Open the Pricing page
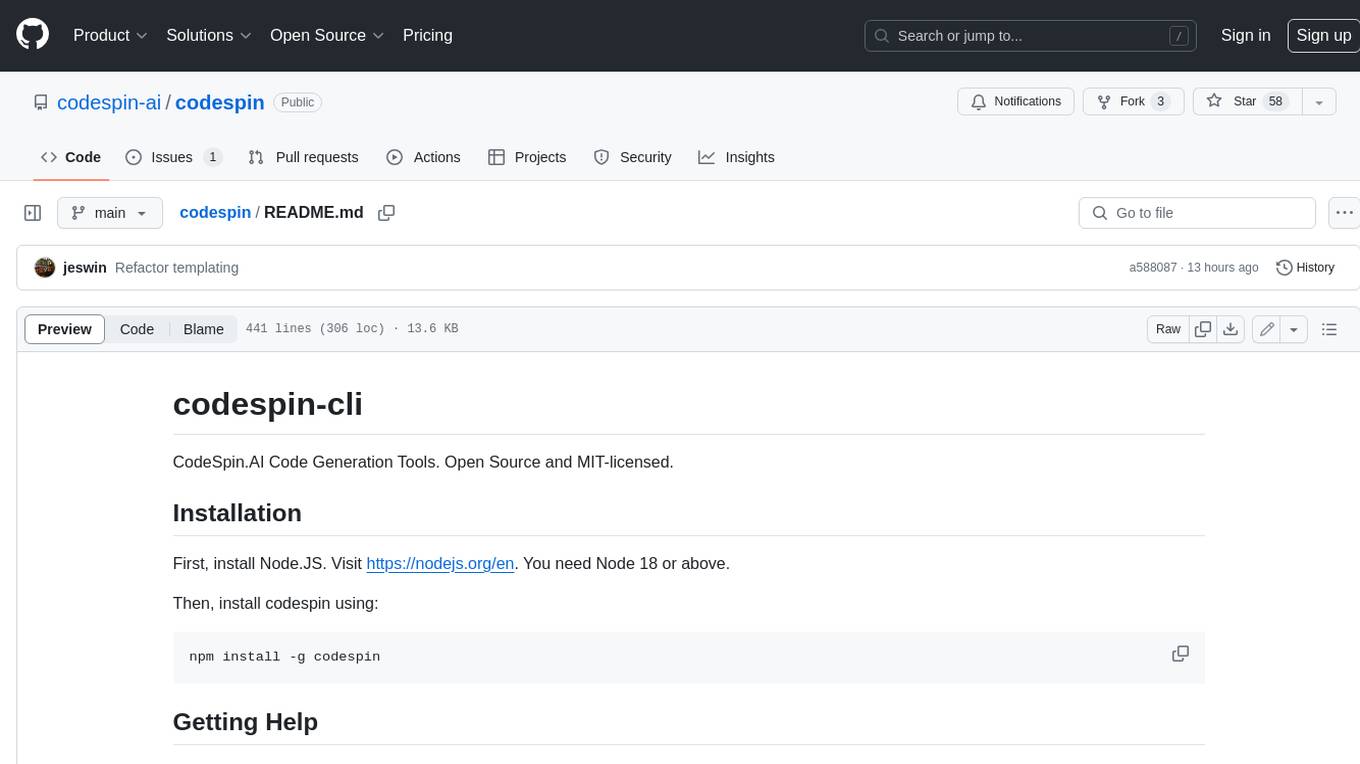 [427, 35]
